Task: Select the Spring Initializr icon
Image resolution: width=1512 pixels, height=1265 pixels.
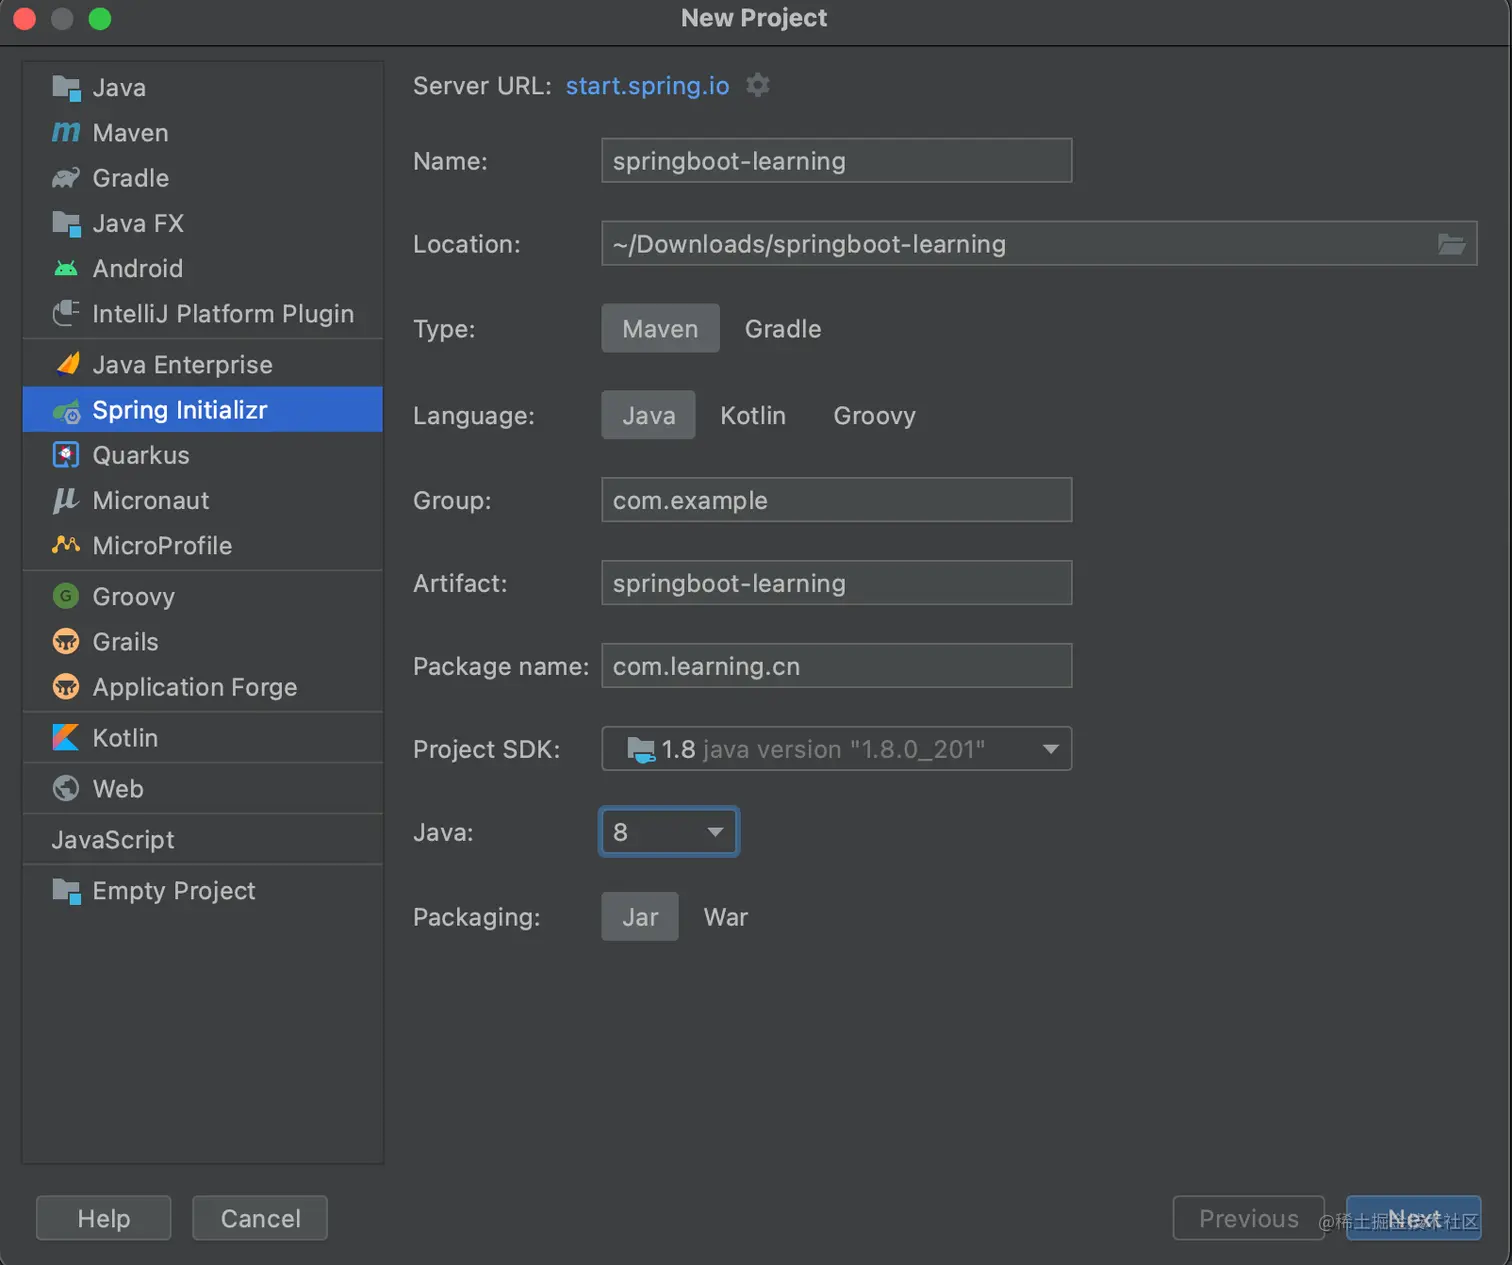Action: pos(67,410)
